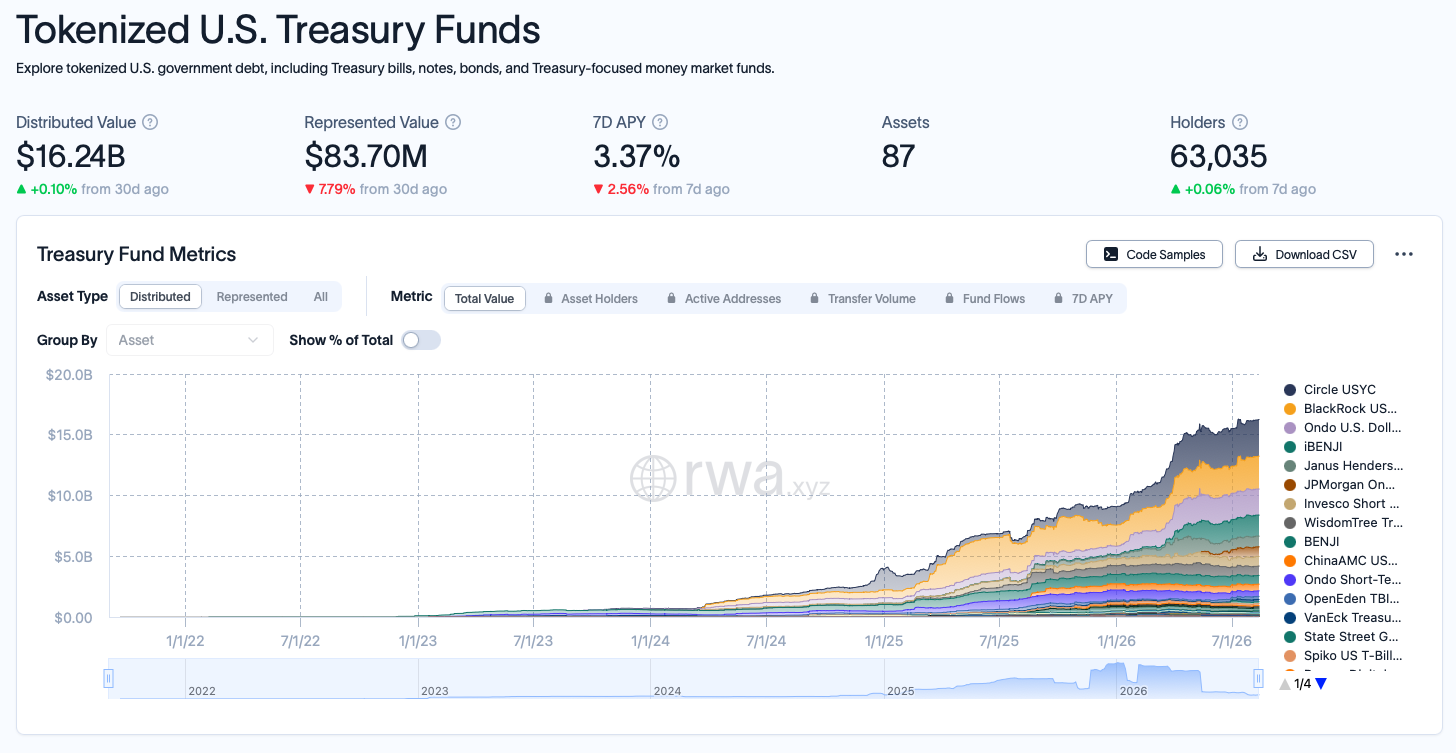Select the Total Value metric tab
The width and height of the screenshot is (1456, 753).
[x=484, y=298]
